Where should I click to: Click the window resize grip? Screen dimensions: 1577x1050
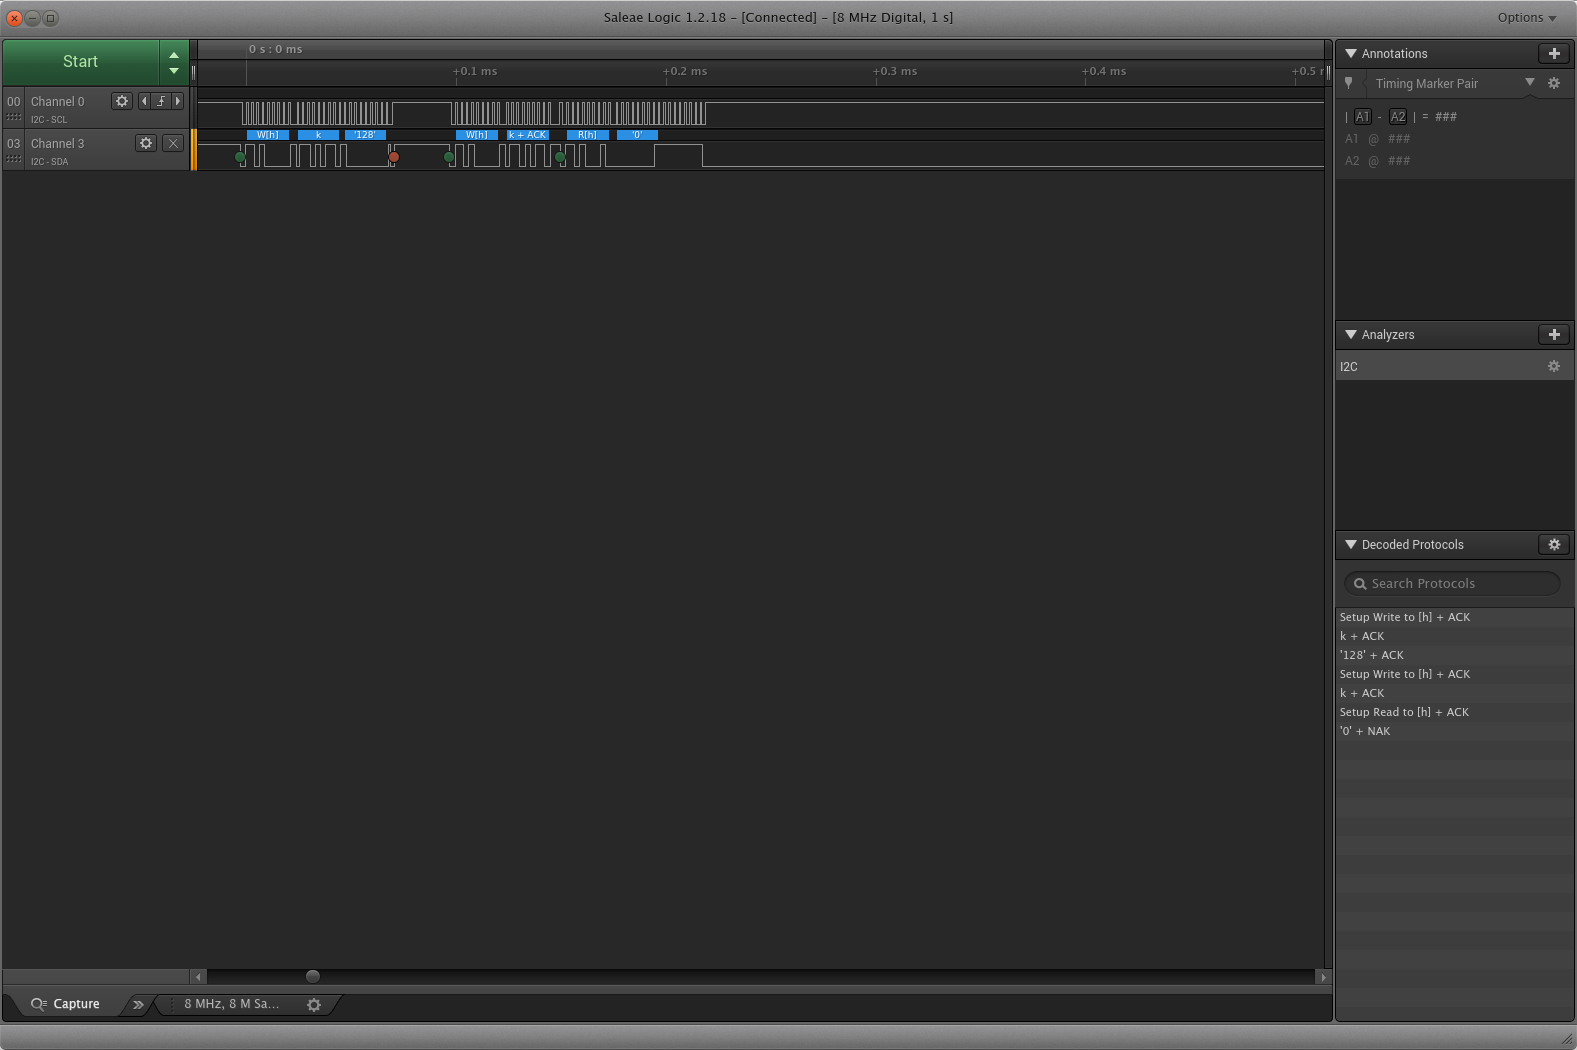[x=1566, y=1039]
